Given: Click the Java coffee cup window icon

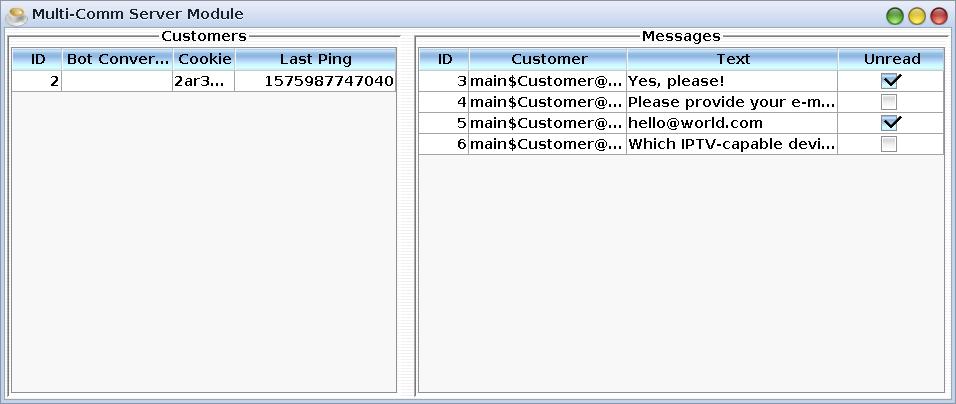Looking at the screenshot, I should pyautogui.click(x=16, y=15).
